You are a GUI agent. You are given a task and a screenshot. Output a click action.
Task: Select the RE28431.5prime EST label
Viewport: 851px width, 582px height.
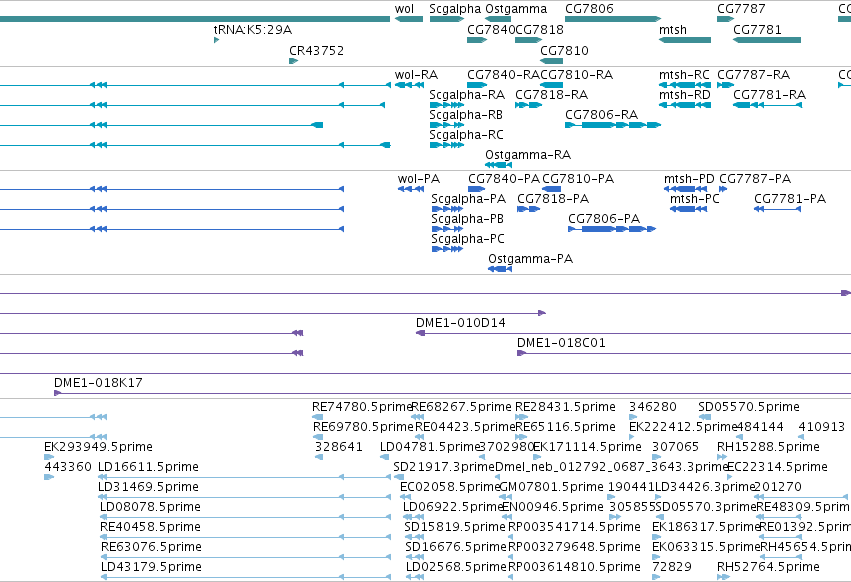coord(565,407)
